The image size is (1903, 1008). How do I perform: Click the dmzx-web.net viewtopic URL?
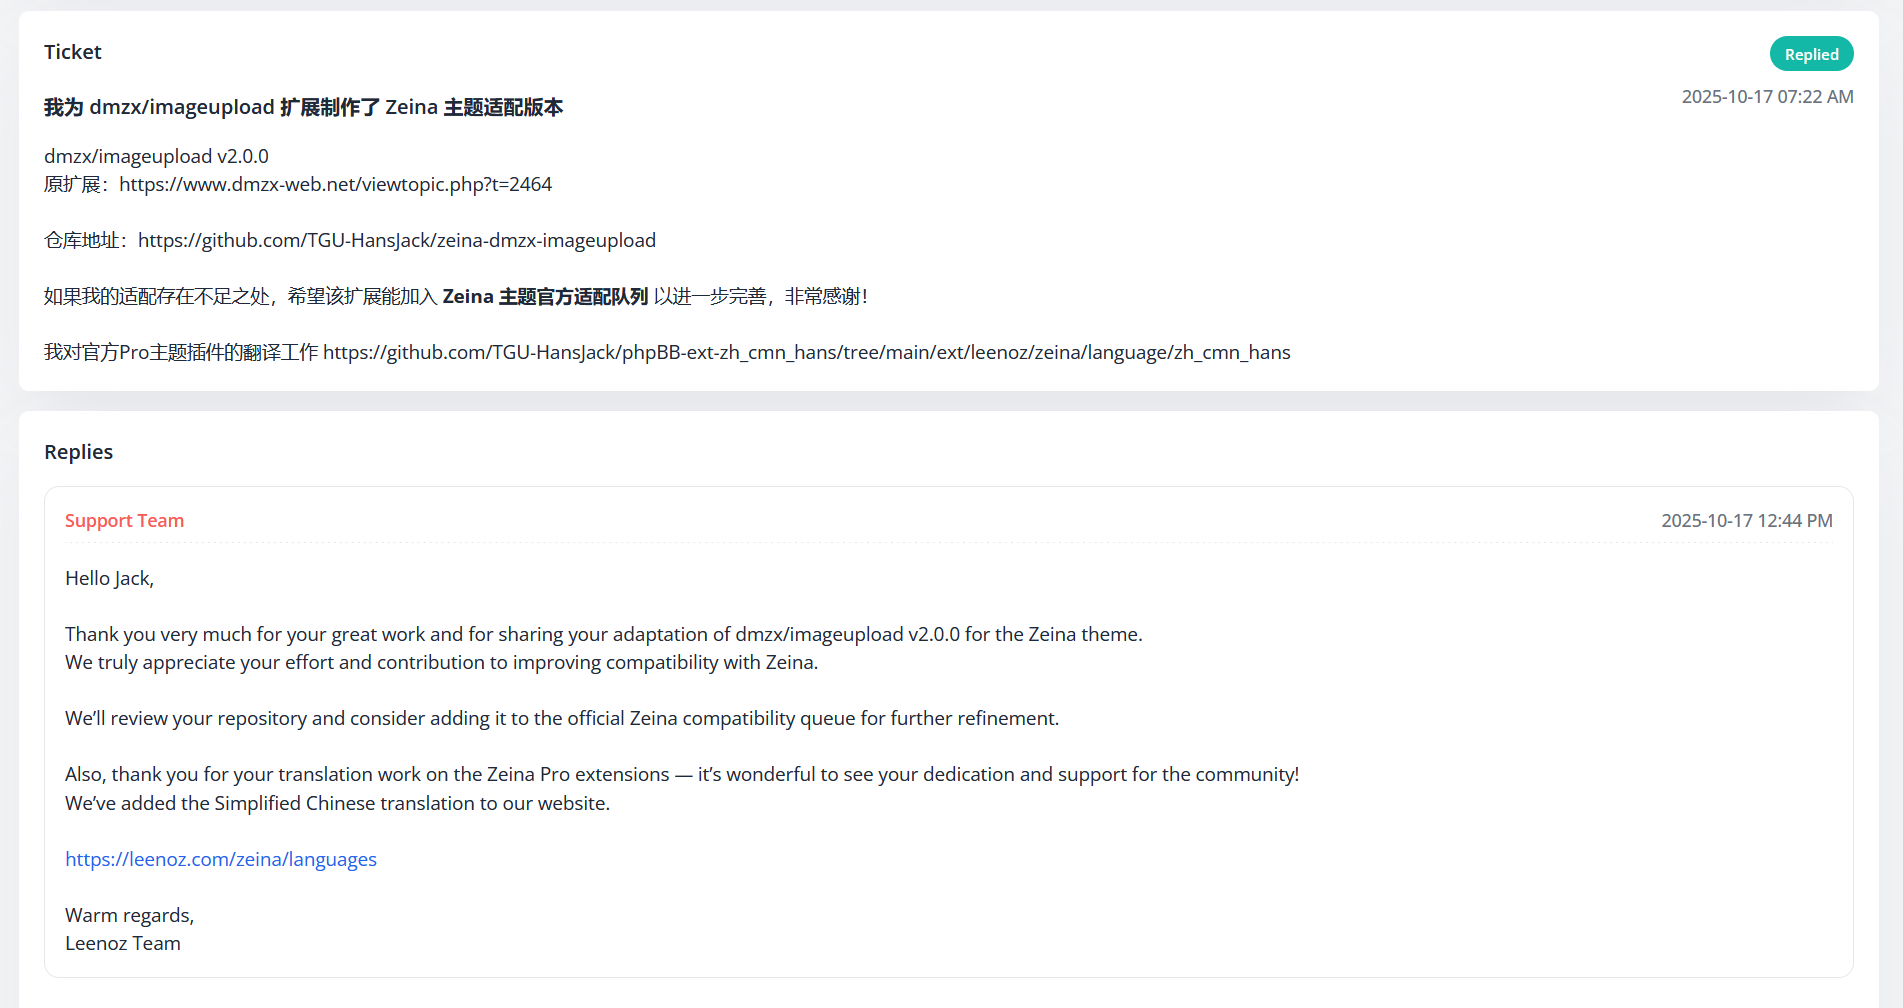[x=335, y=184]
